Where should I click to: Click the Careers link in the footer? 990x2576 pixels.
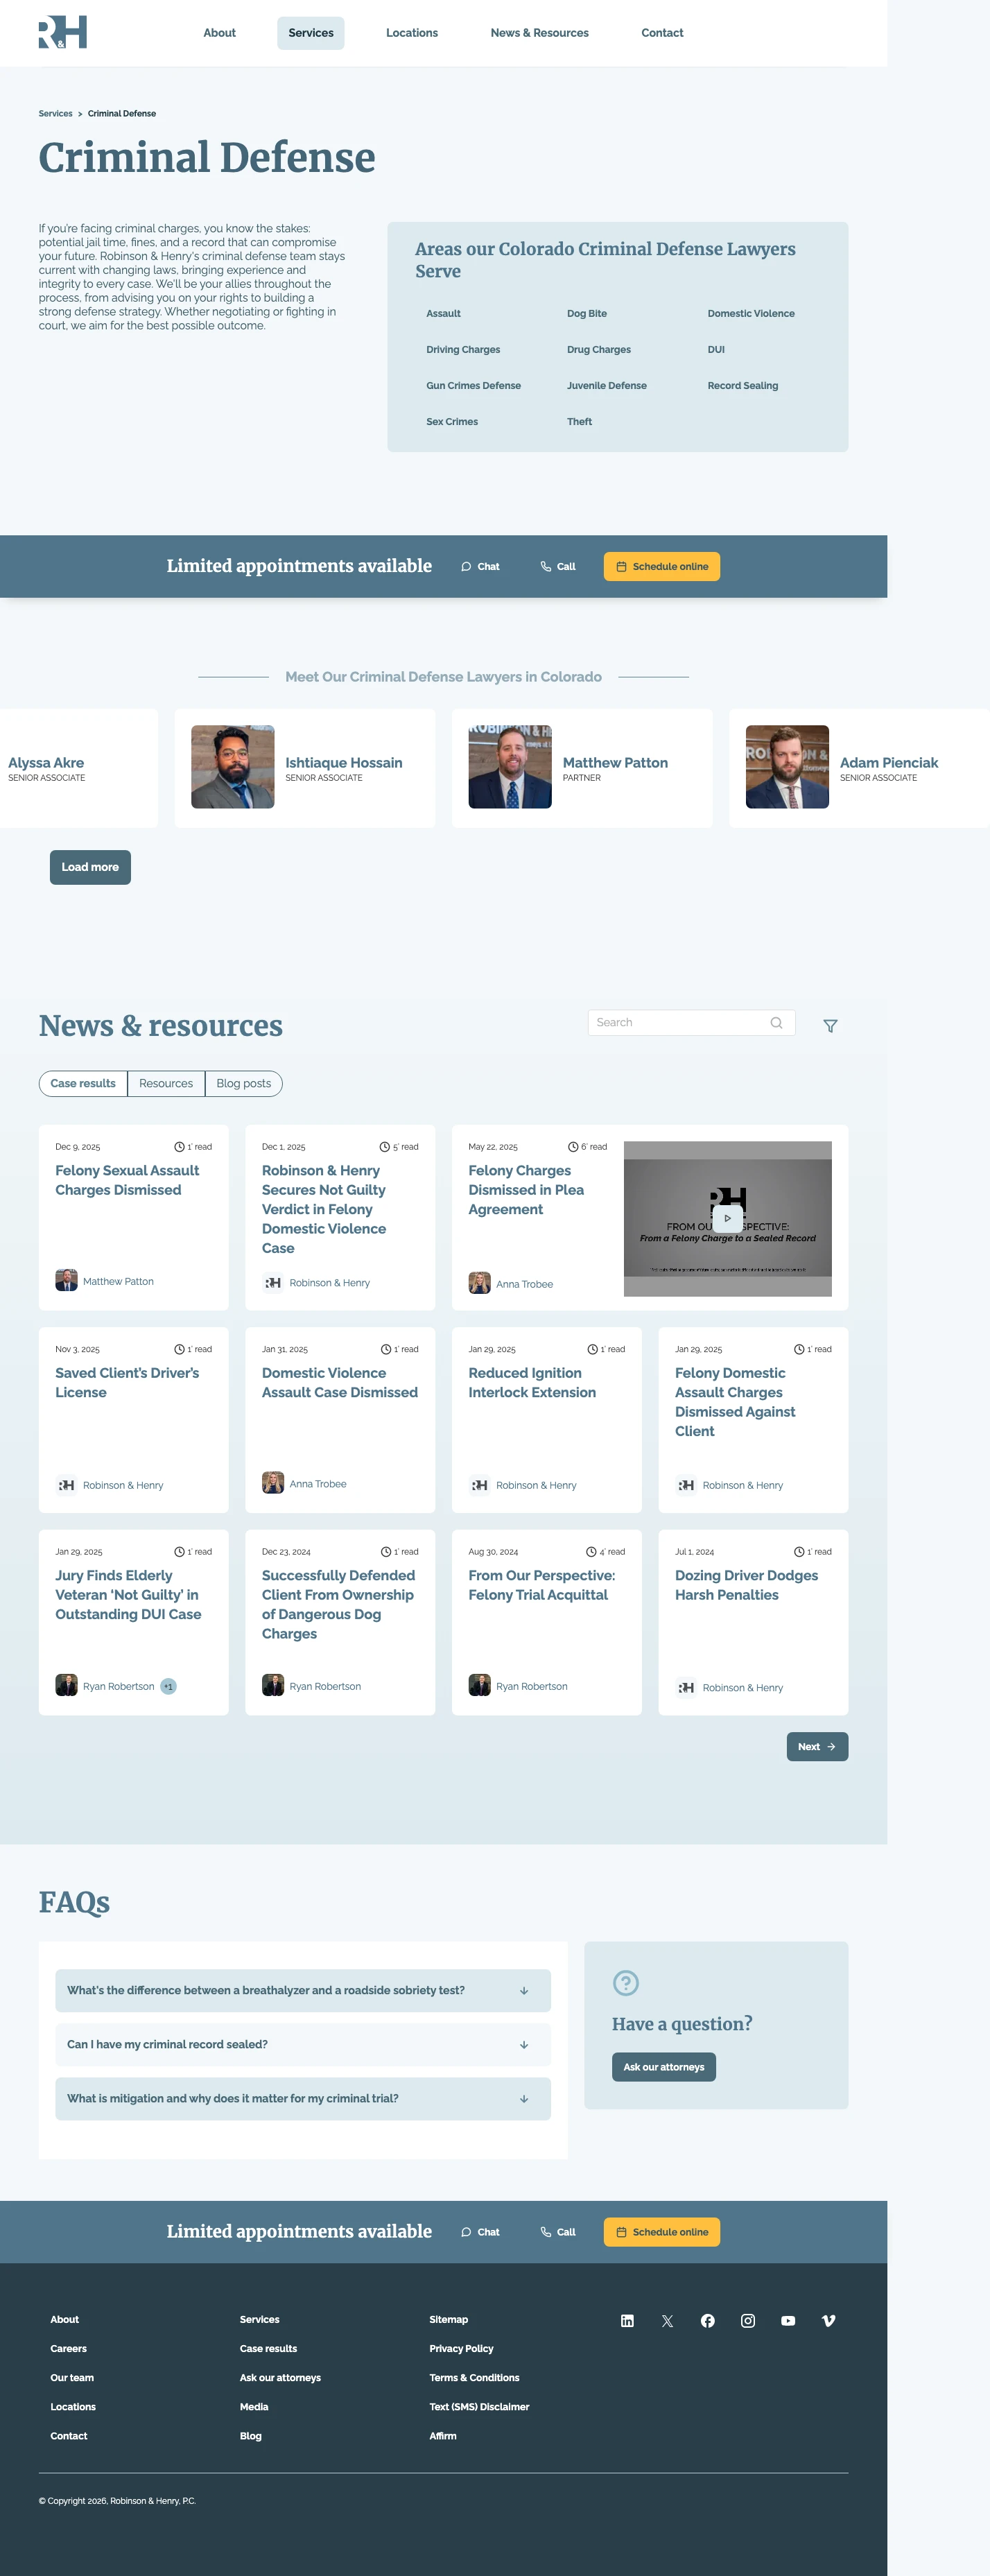click(x=69, y=2349)
